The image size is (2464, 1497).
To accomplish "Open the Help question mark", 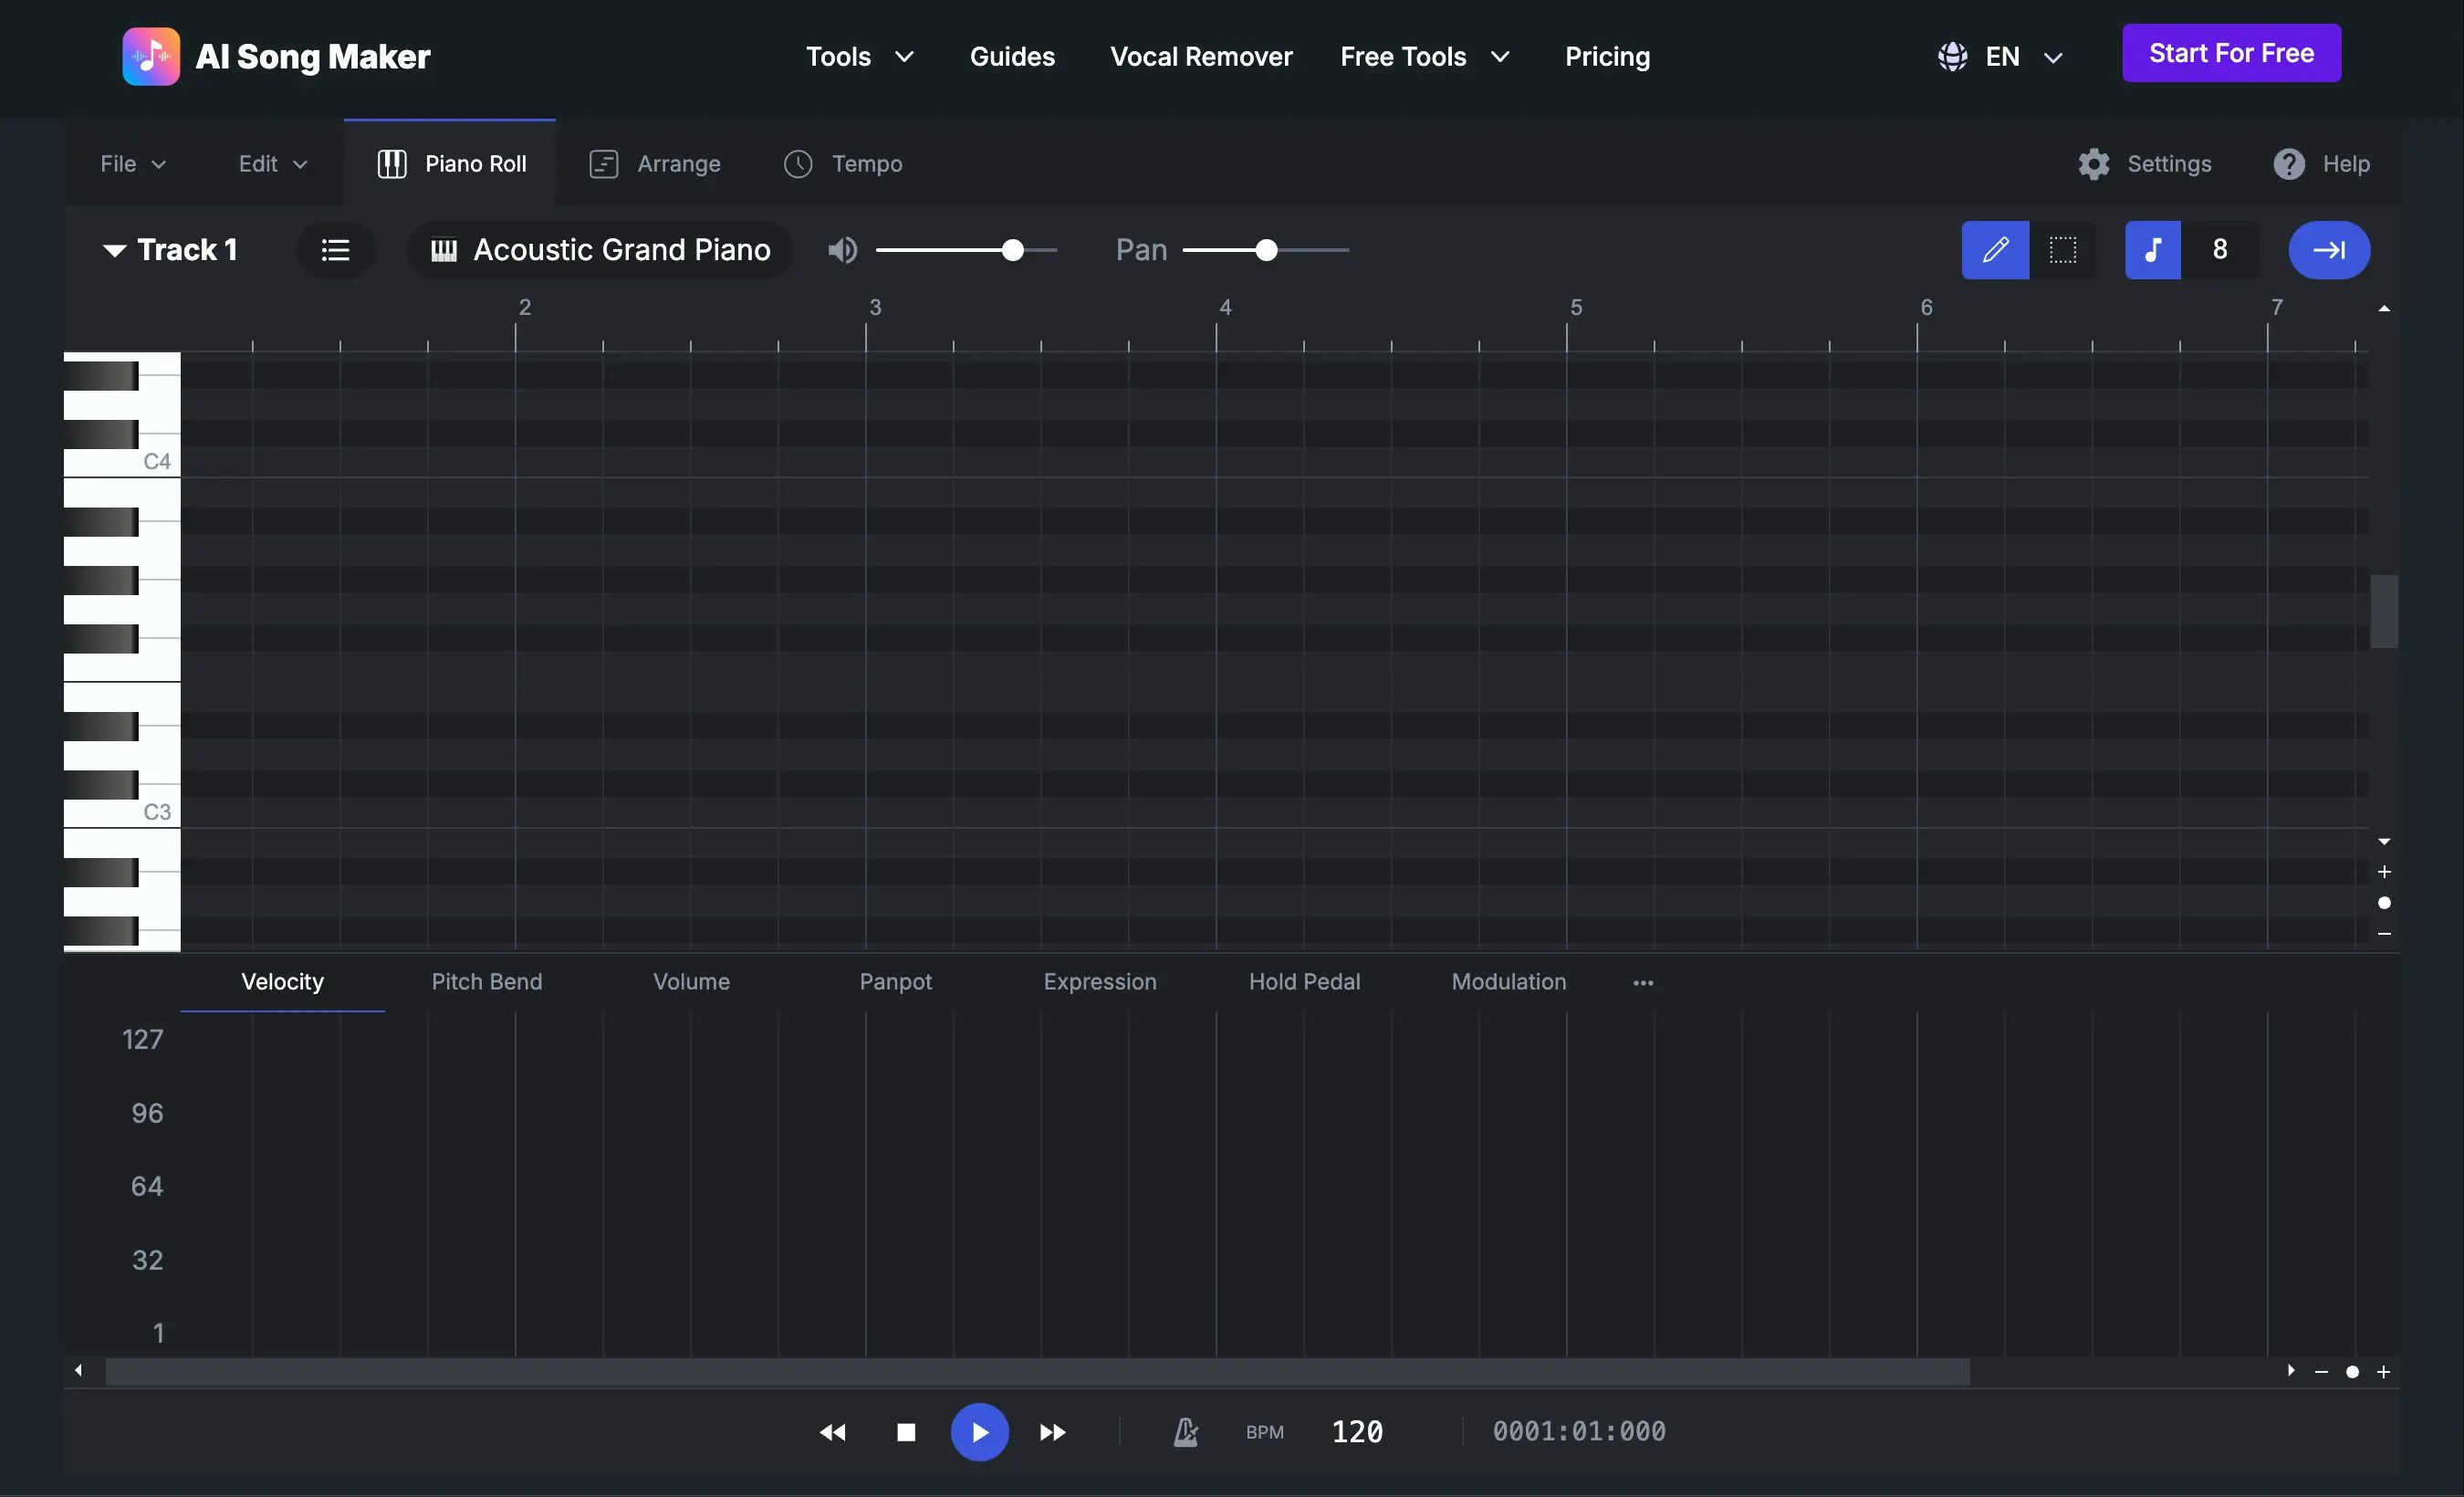I will click(2288, 164).
